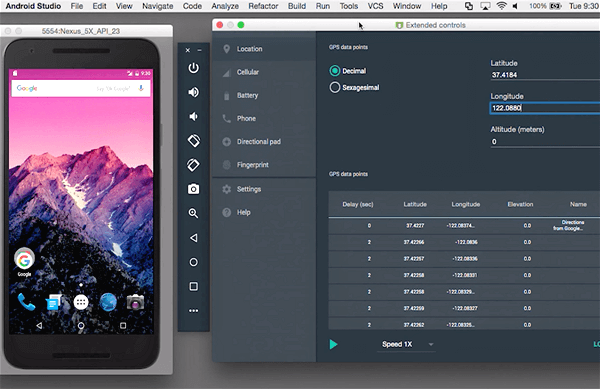Open the Battery section

pos(264,95)
